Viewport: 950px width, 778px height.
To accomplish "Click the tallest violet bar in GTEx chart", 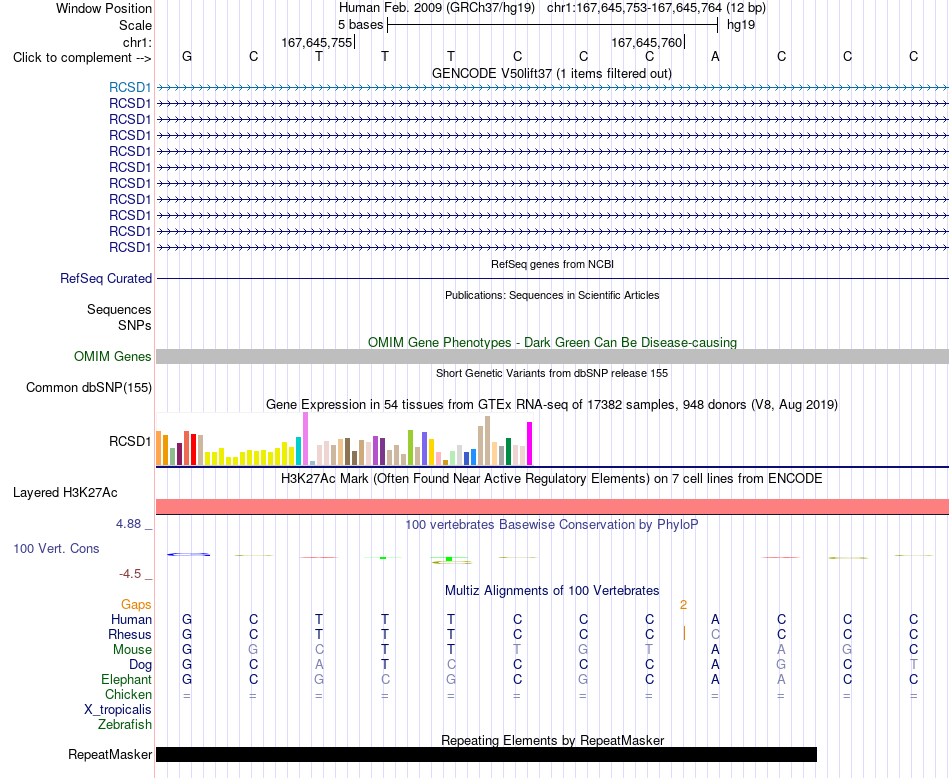I will point(305,439).
